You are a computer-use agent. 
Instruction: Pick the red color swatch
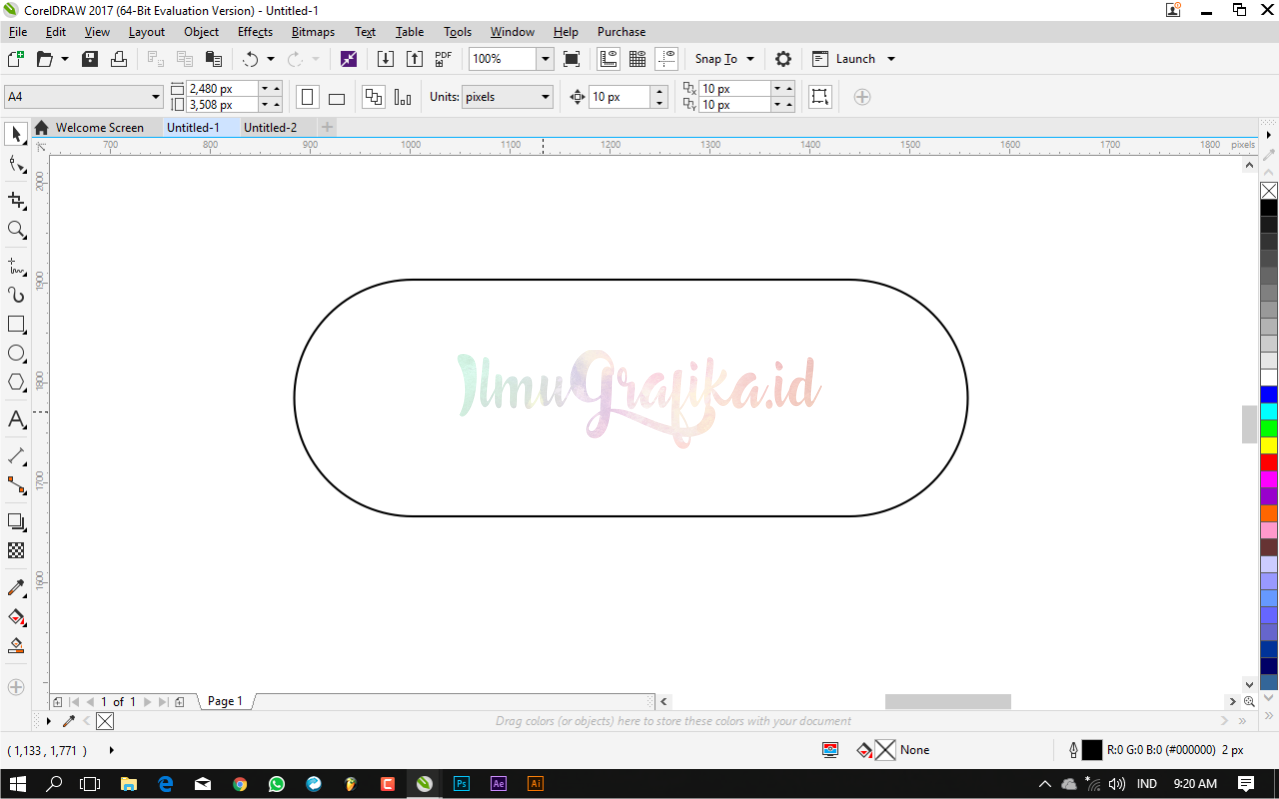1268,462
